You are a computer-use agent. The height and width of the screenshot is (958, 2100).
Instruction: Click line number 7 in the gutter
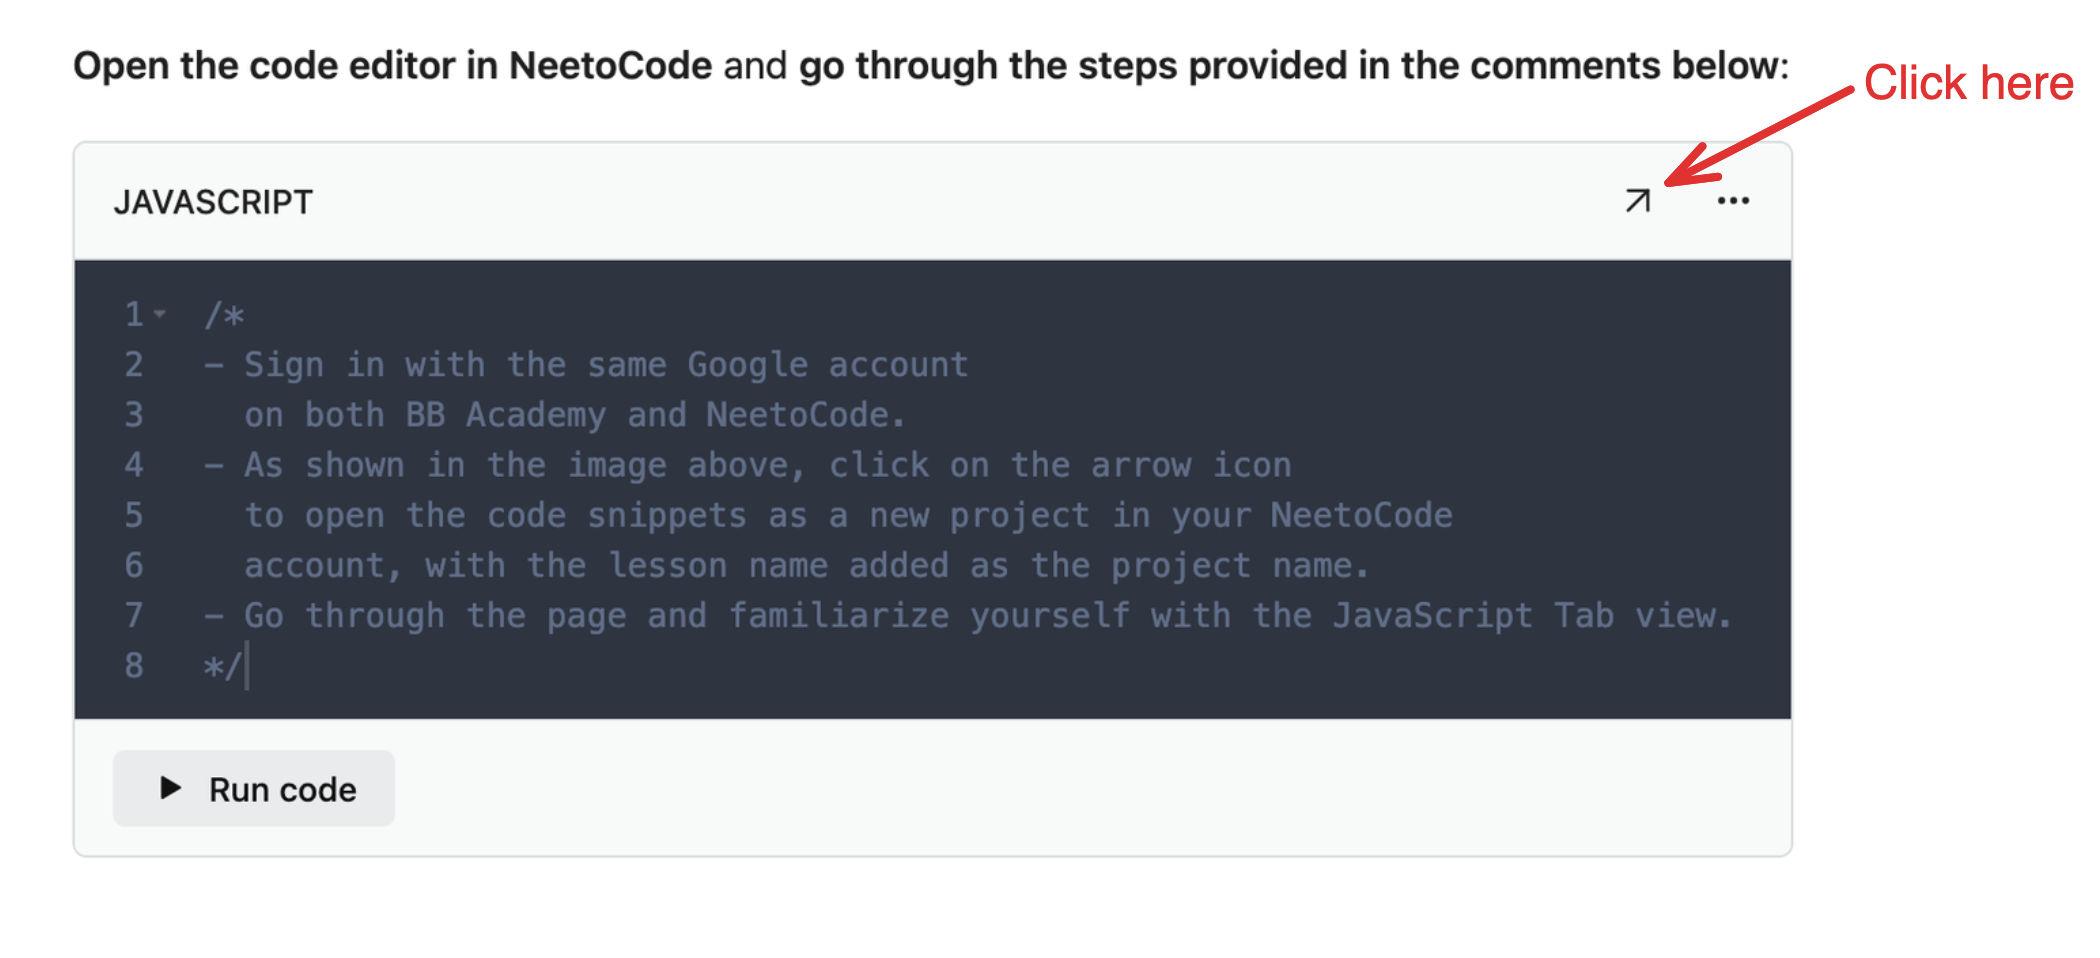134,615
